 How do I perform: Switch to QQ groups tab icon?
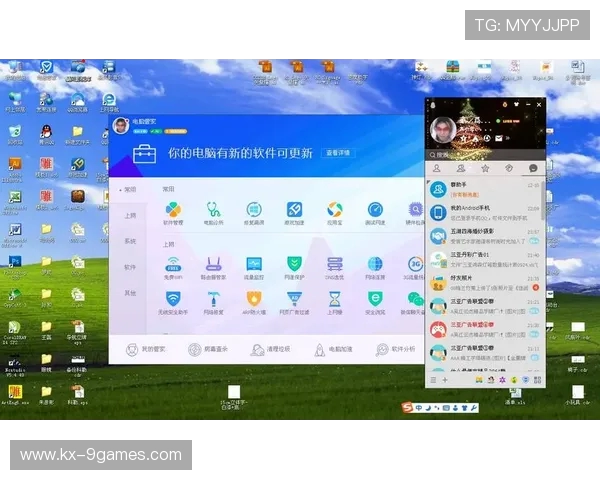click(461, 168)
